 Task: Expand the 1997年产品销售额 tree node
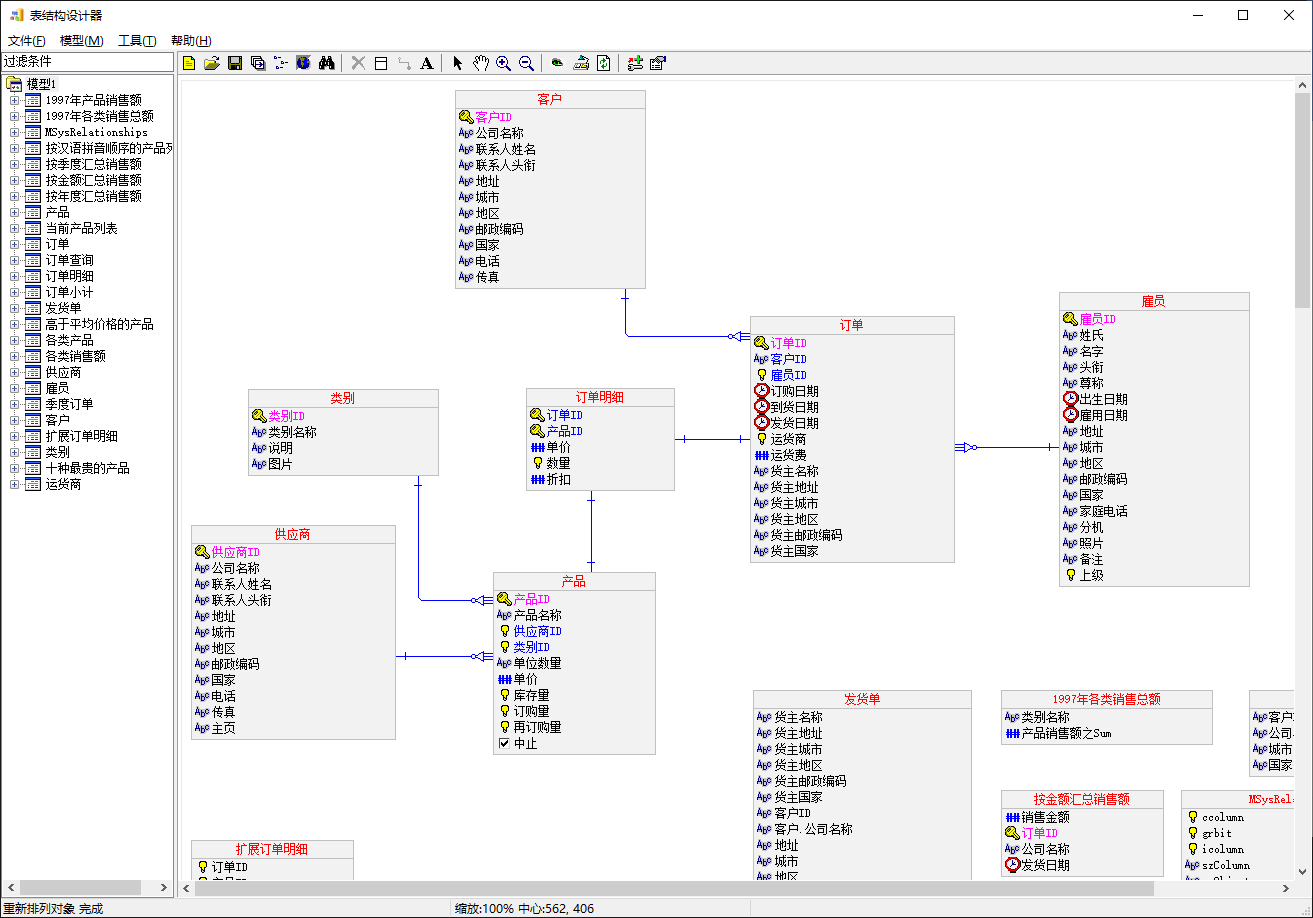point(14,100)
